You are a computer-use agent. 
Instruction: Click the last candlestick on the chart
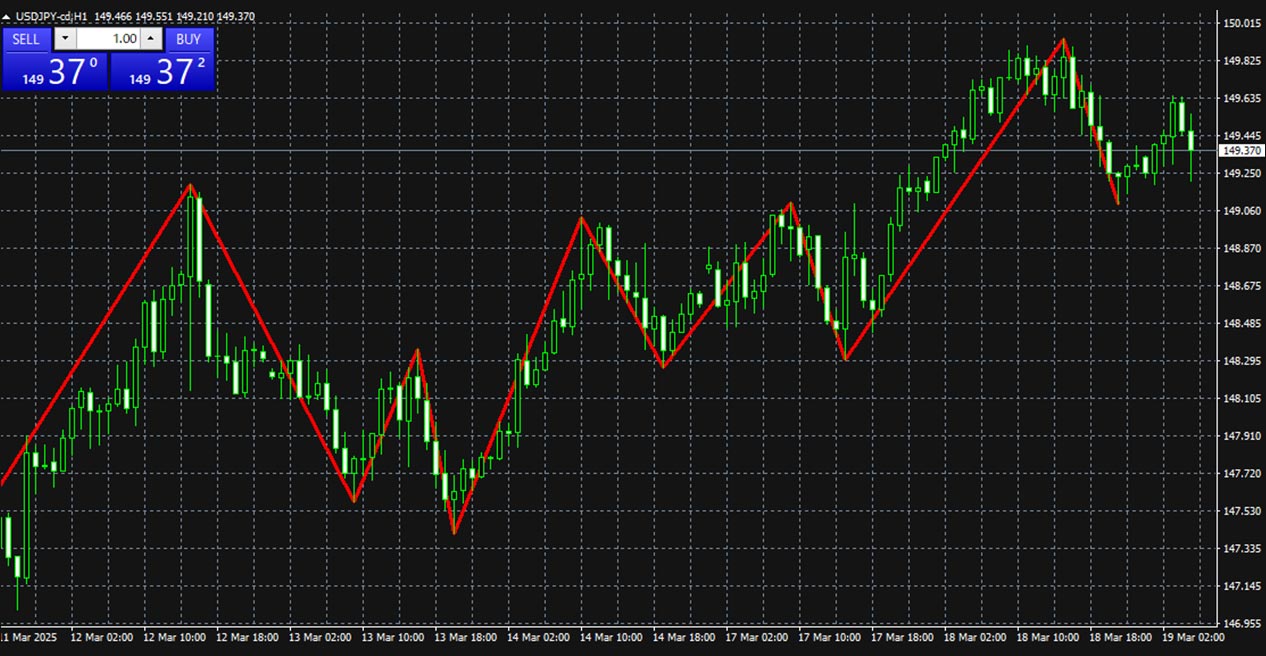(1190, 142)
